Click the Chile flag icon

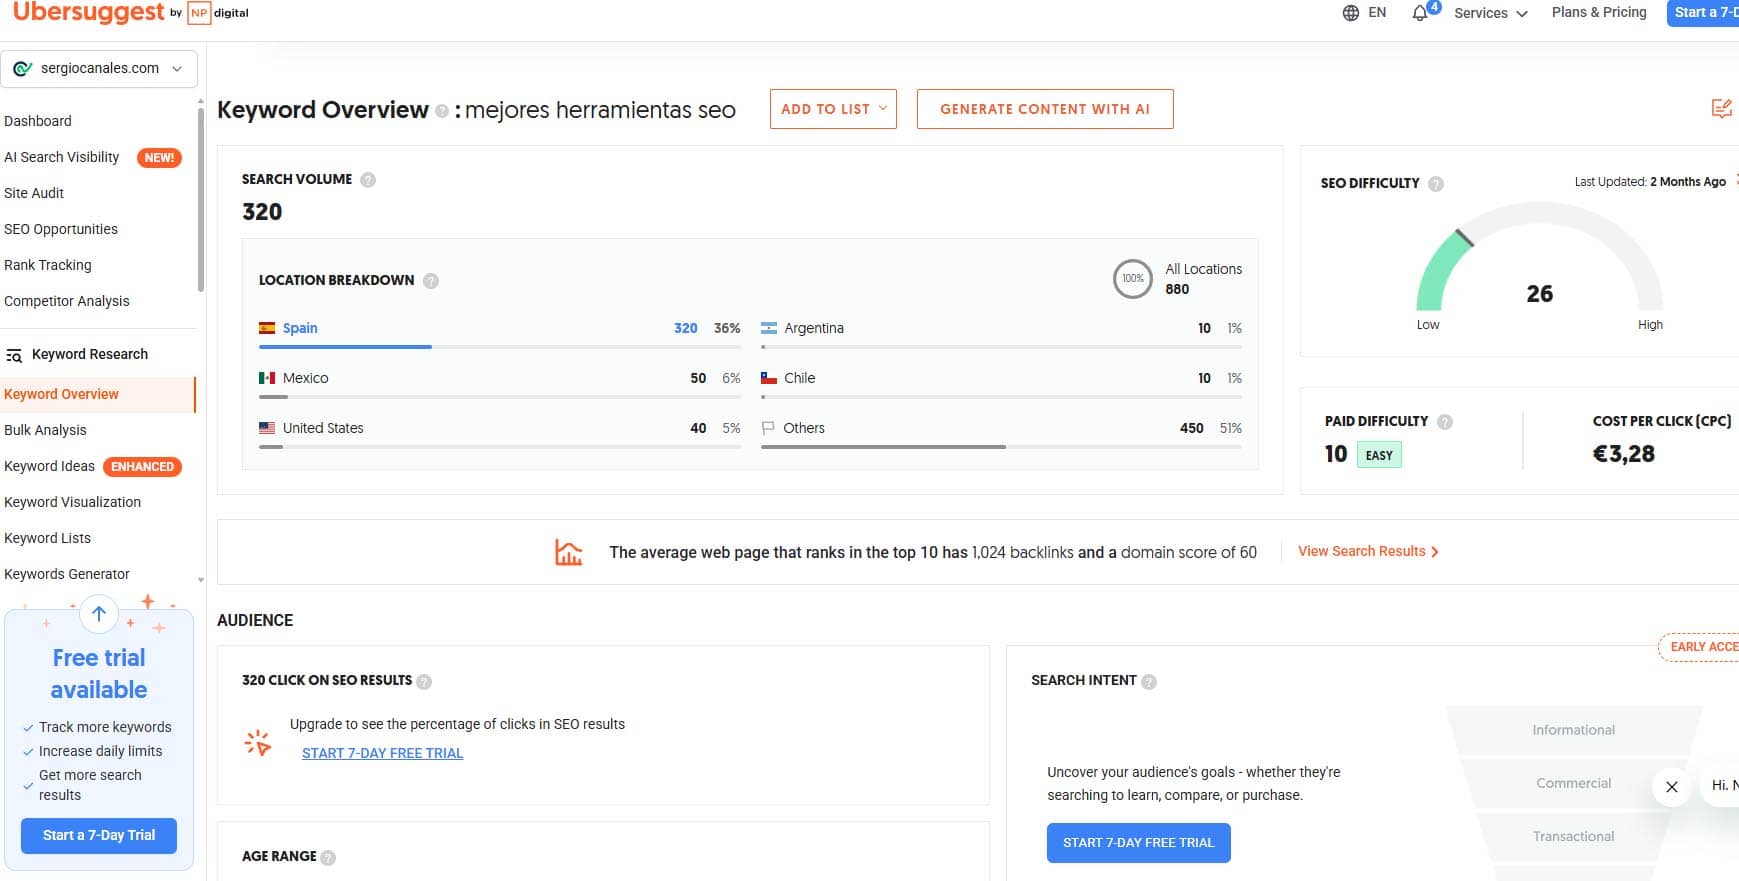769,378
